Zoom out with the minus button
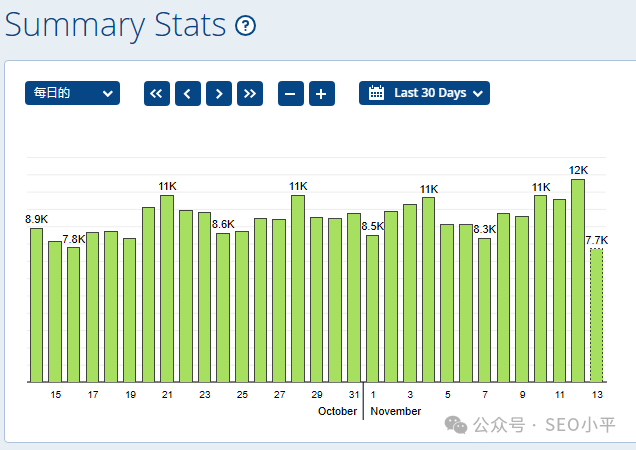The height and width of the screenshot is (450, 636). tap(290, 94)
